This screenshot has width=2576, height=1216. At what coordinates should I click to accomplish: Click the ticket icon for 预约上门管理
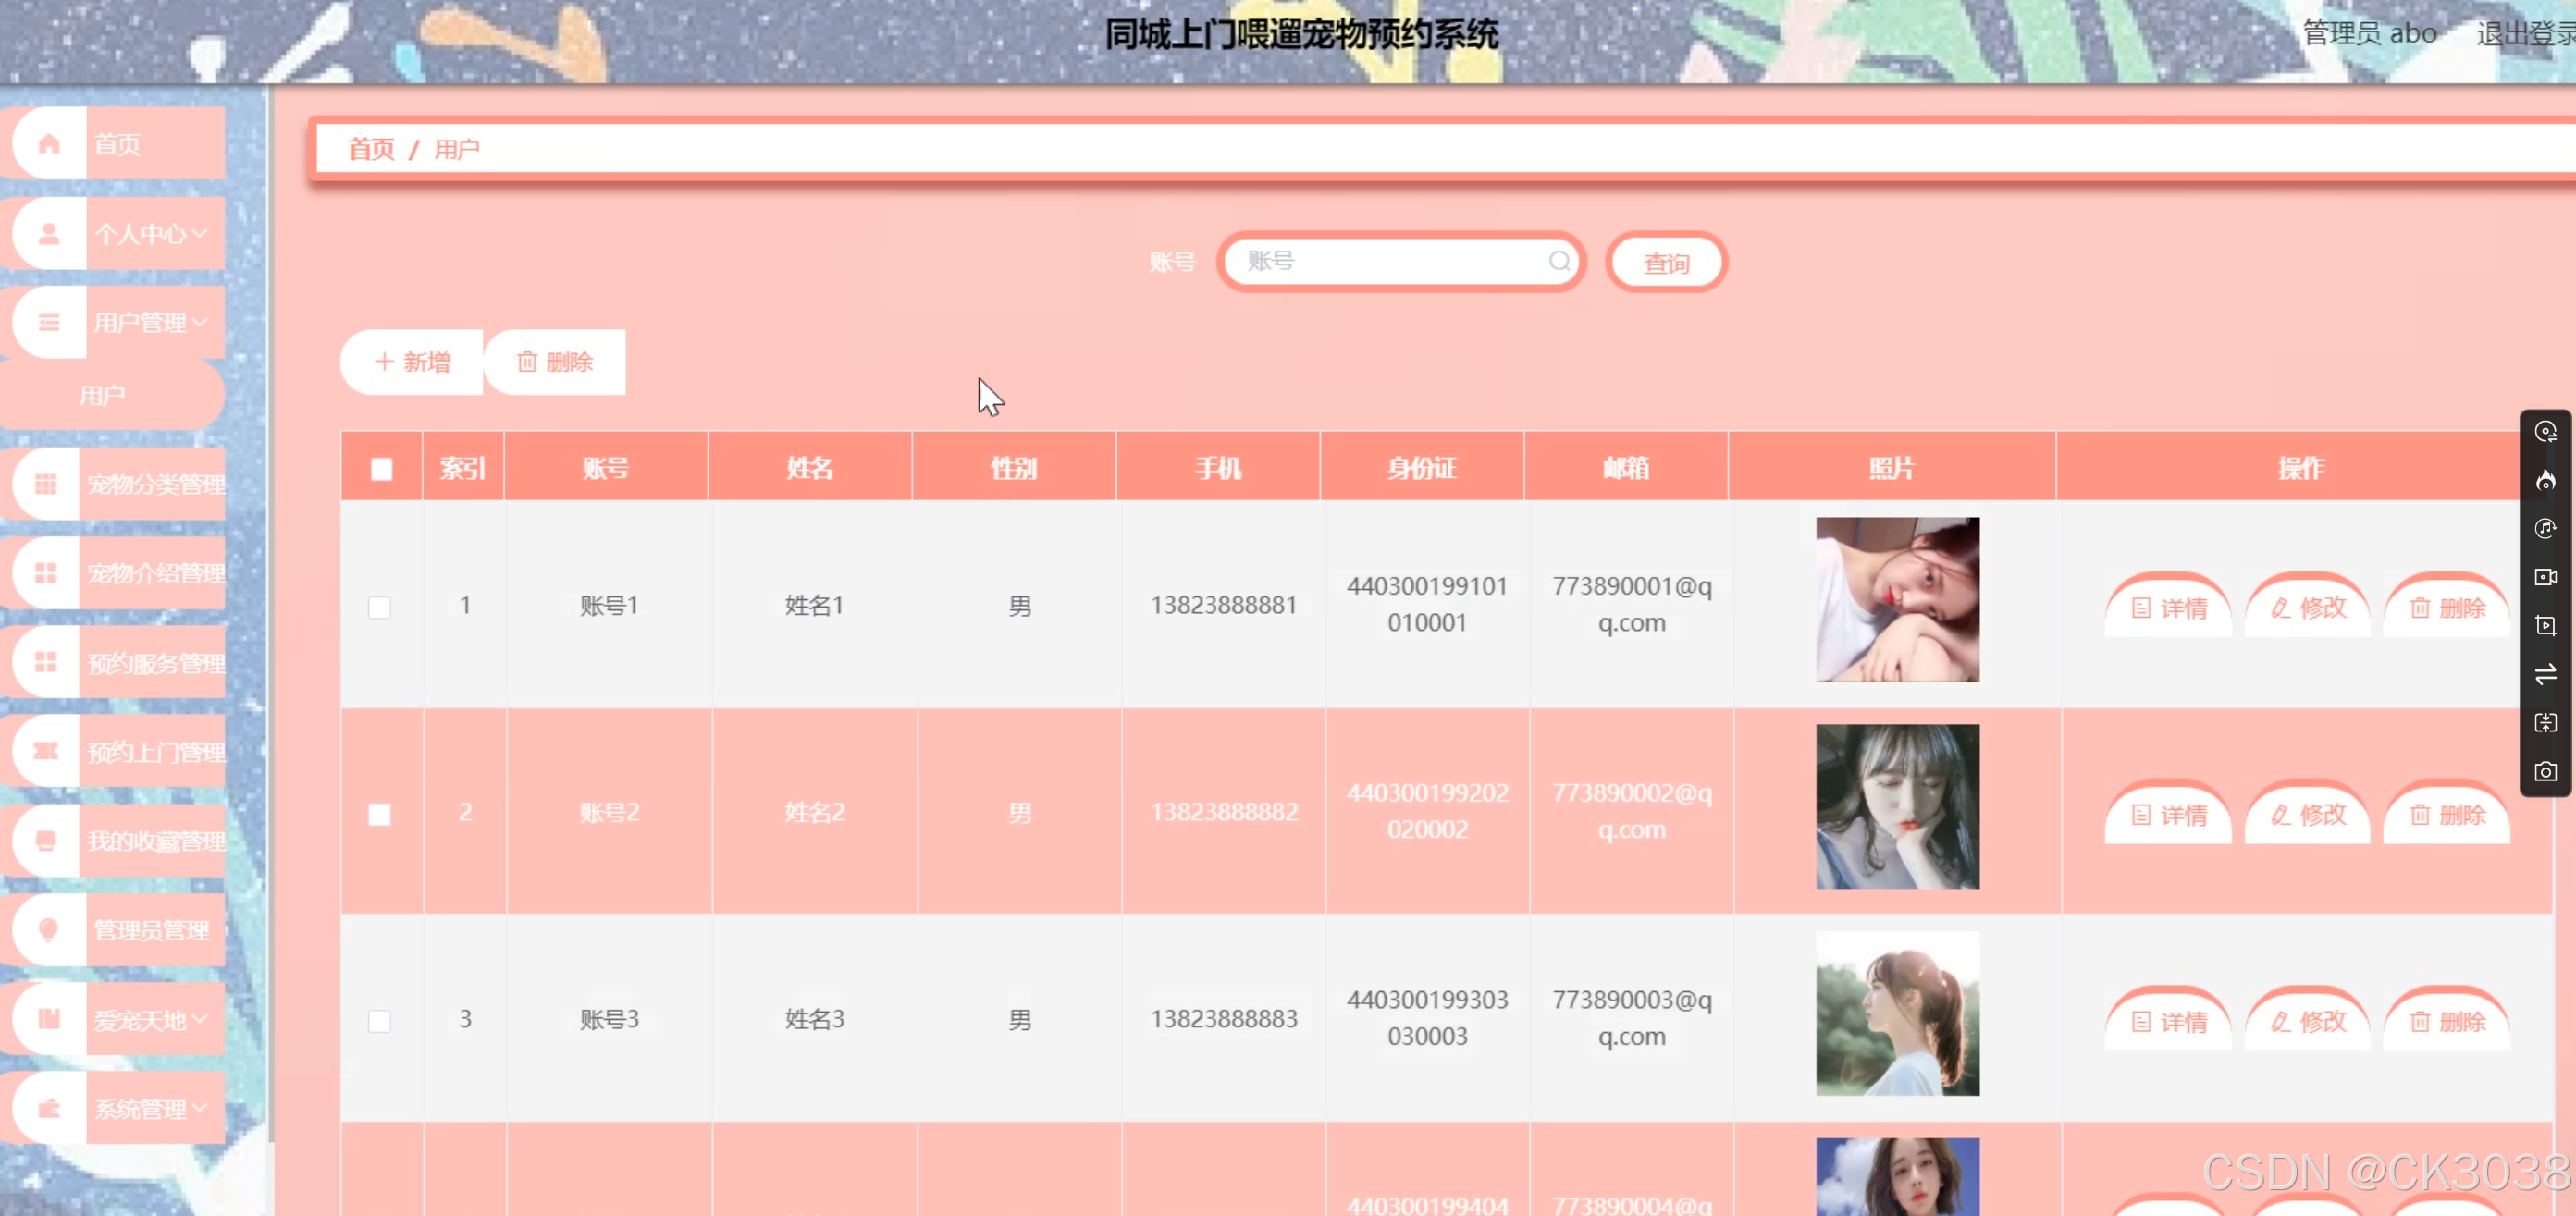(46, 751)
